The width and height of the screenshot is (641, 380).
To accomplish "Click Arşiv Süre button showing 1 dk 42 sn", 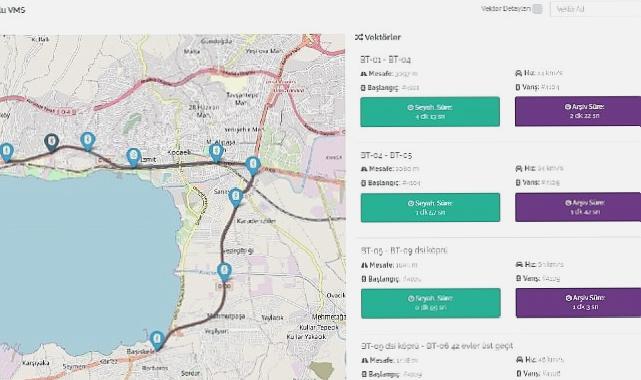I will click(x=578, y=207).
